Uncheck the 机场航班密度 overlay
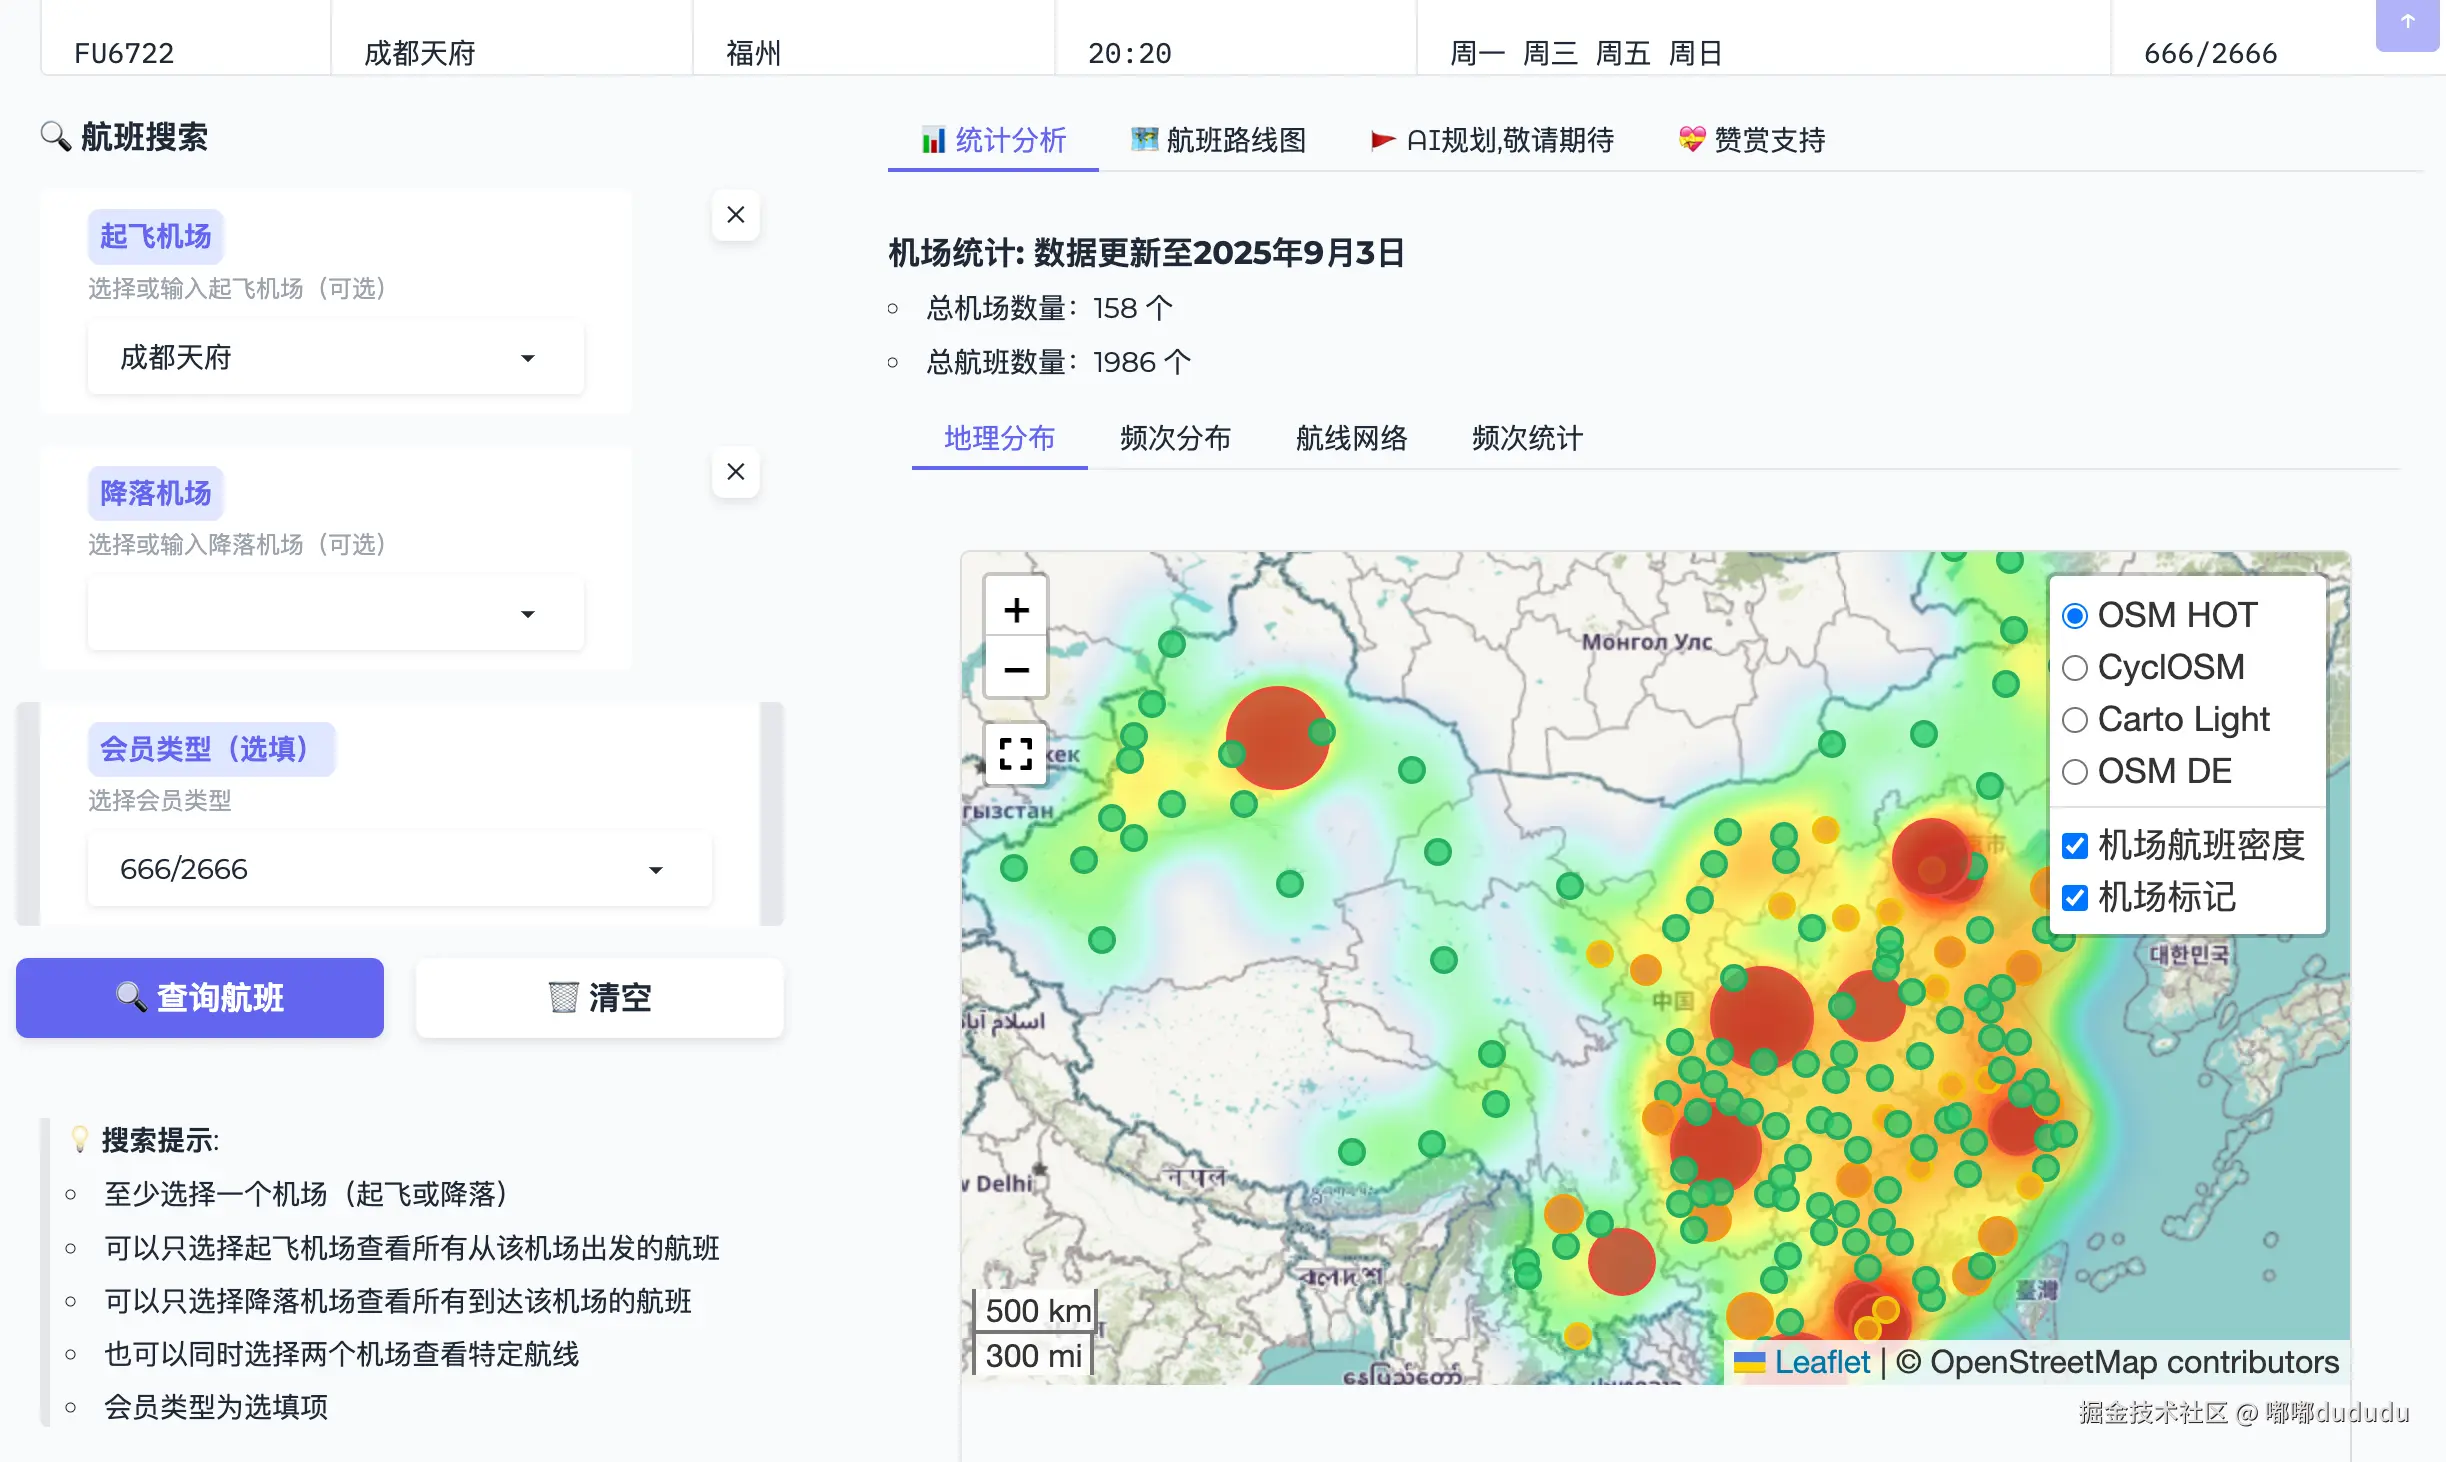The width and height of the screenshot is (2446, 1462). point(2075,846)
